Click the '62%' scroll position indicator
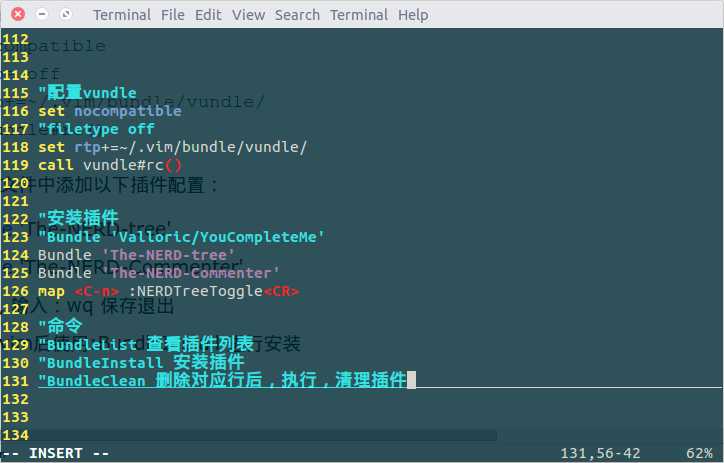The width and height of the screenshot is (724, 463). (700, 453)
